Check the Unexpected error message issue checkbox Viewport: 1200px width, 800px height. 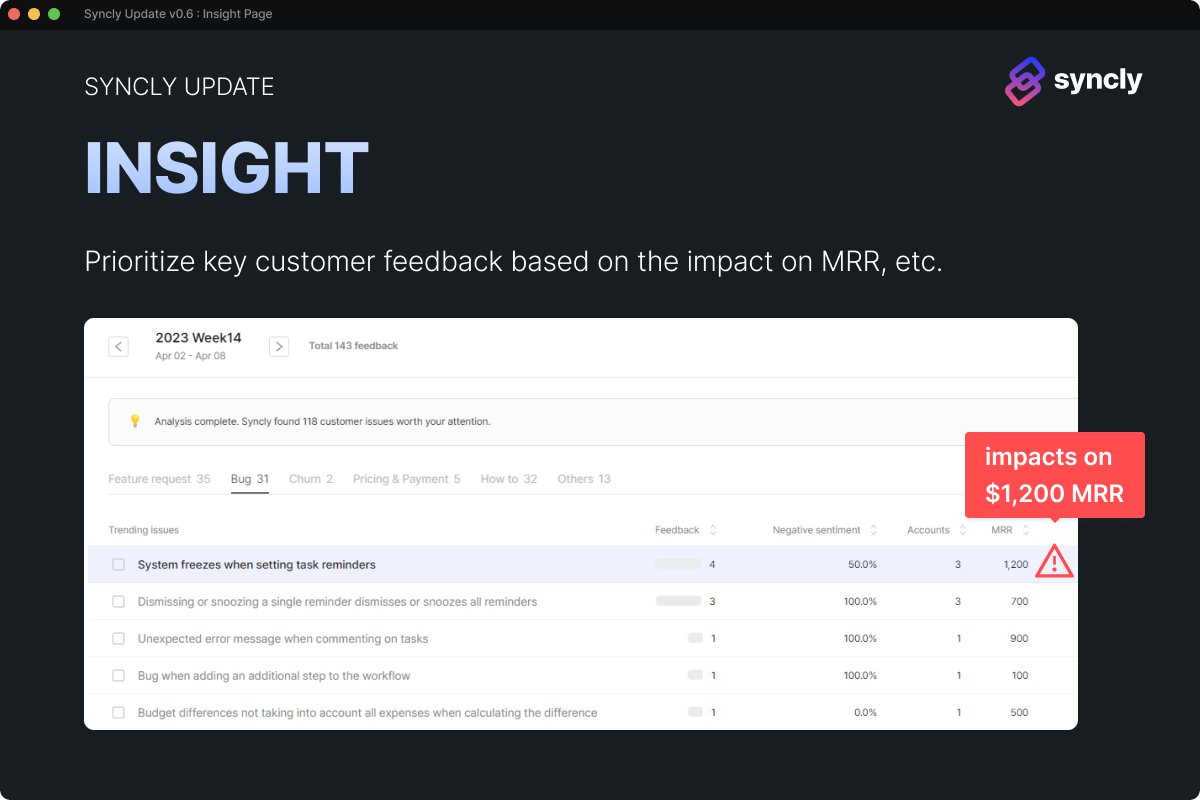pos(118,638)
